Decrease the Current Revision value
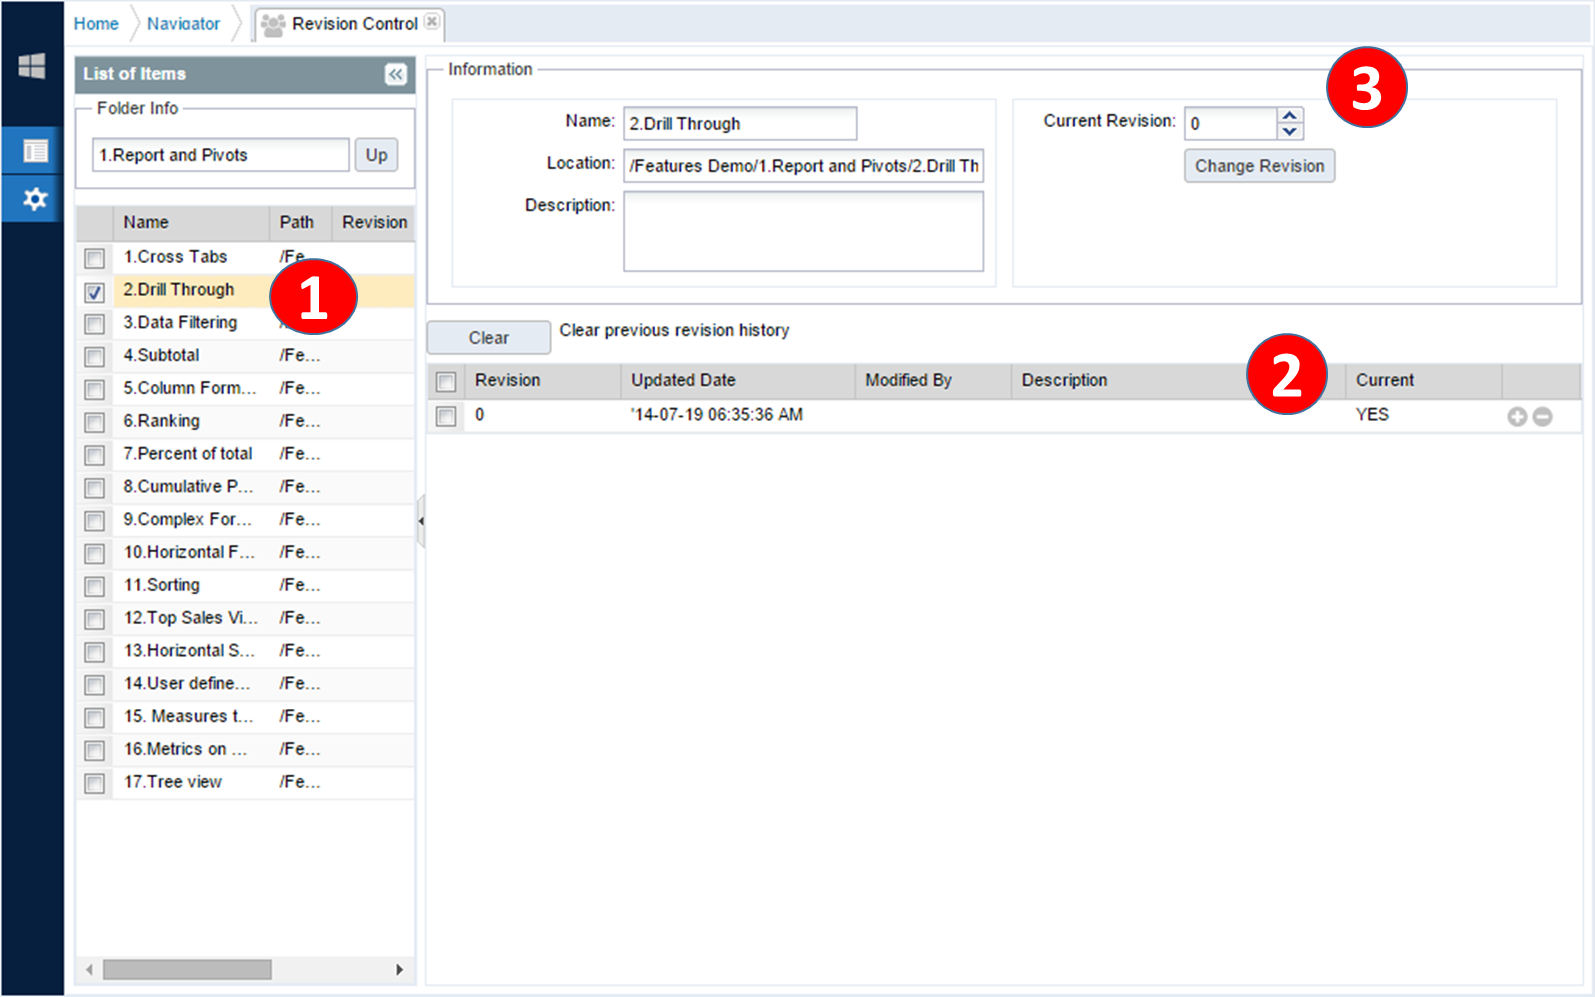This screenshot has height=997, width=1595. coord(1290,132)
